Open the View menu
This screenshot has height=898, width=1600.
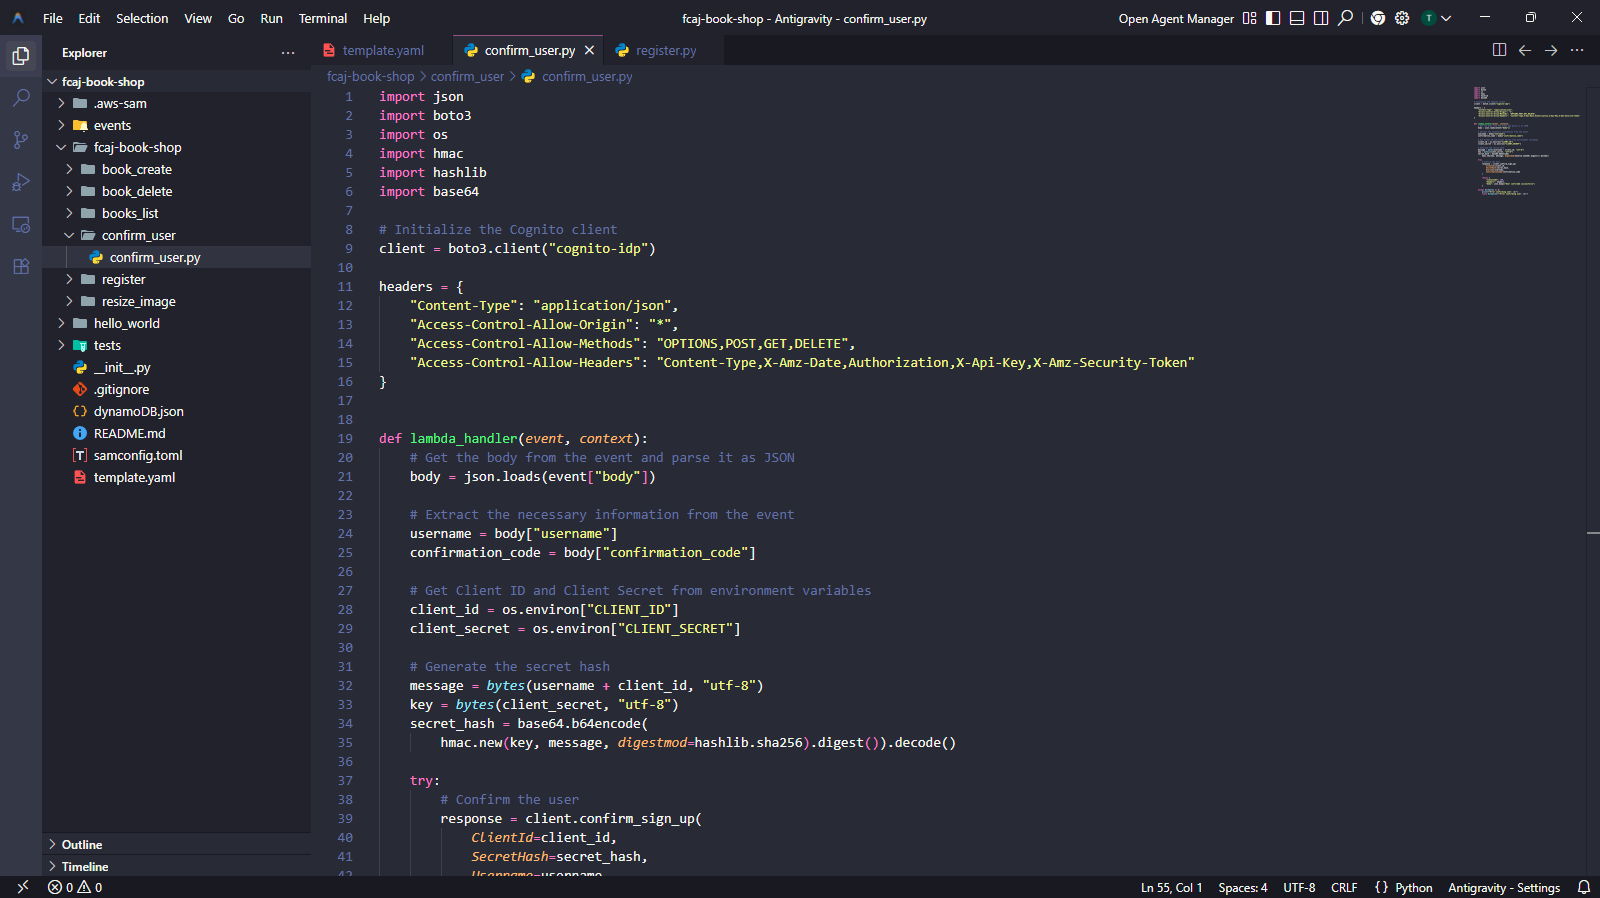198,18
